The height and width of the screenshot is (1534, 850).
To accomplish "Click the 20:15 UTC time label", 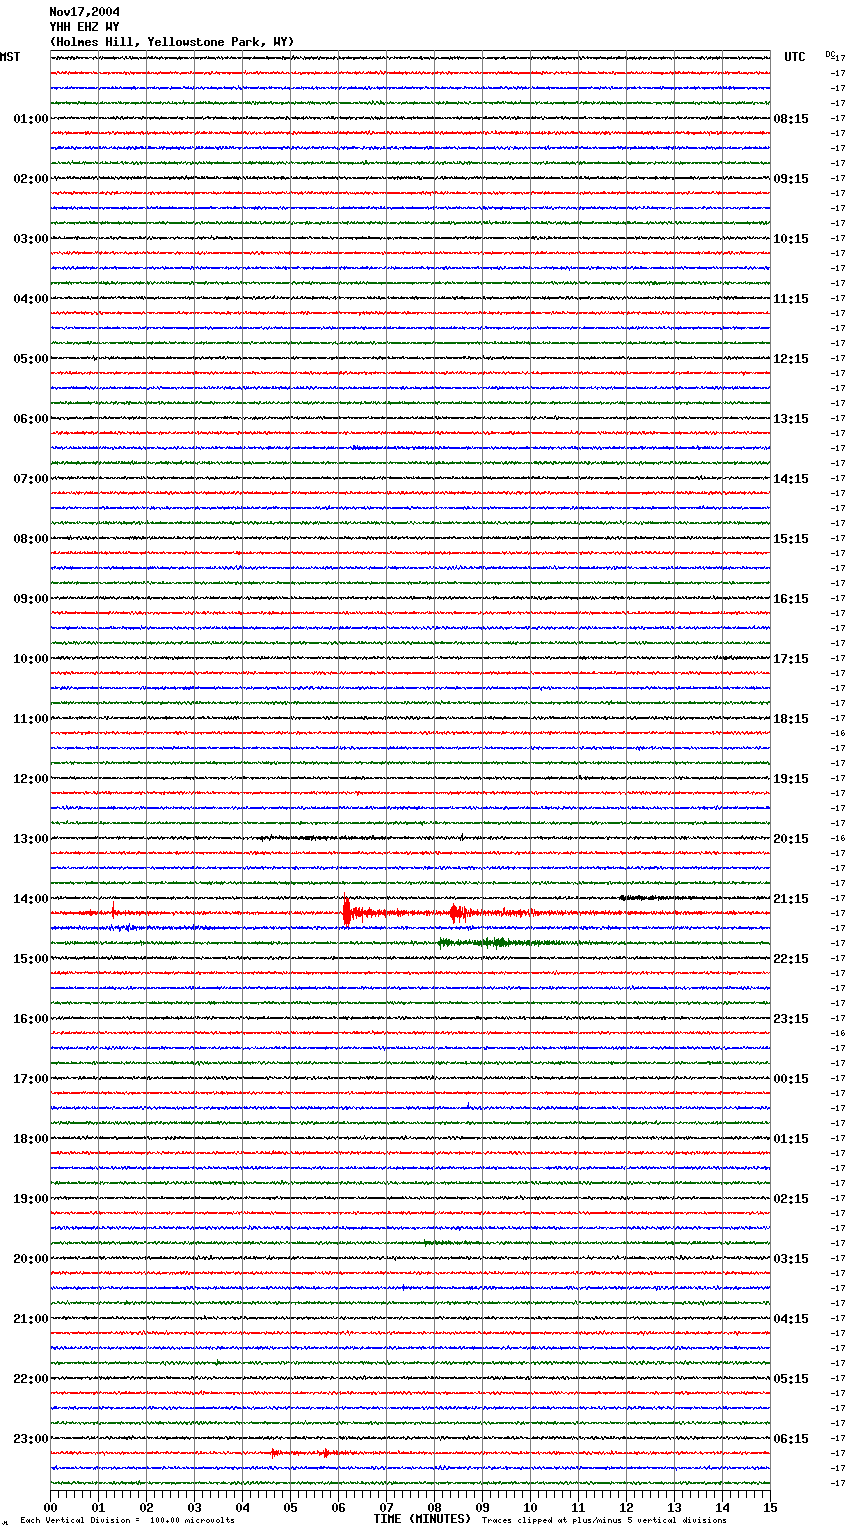I will [x=791, y=839].
